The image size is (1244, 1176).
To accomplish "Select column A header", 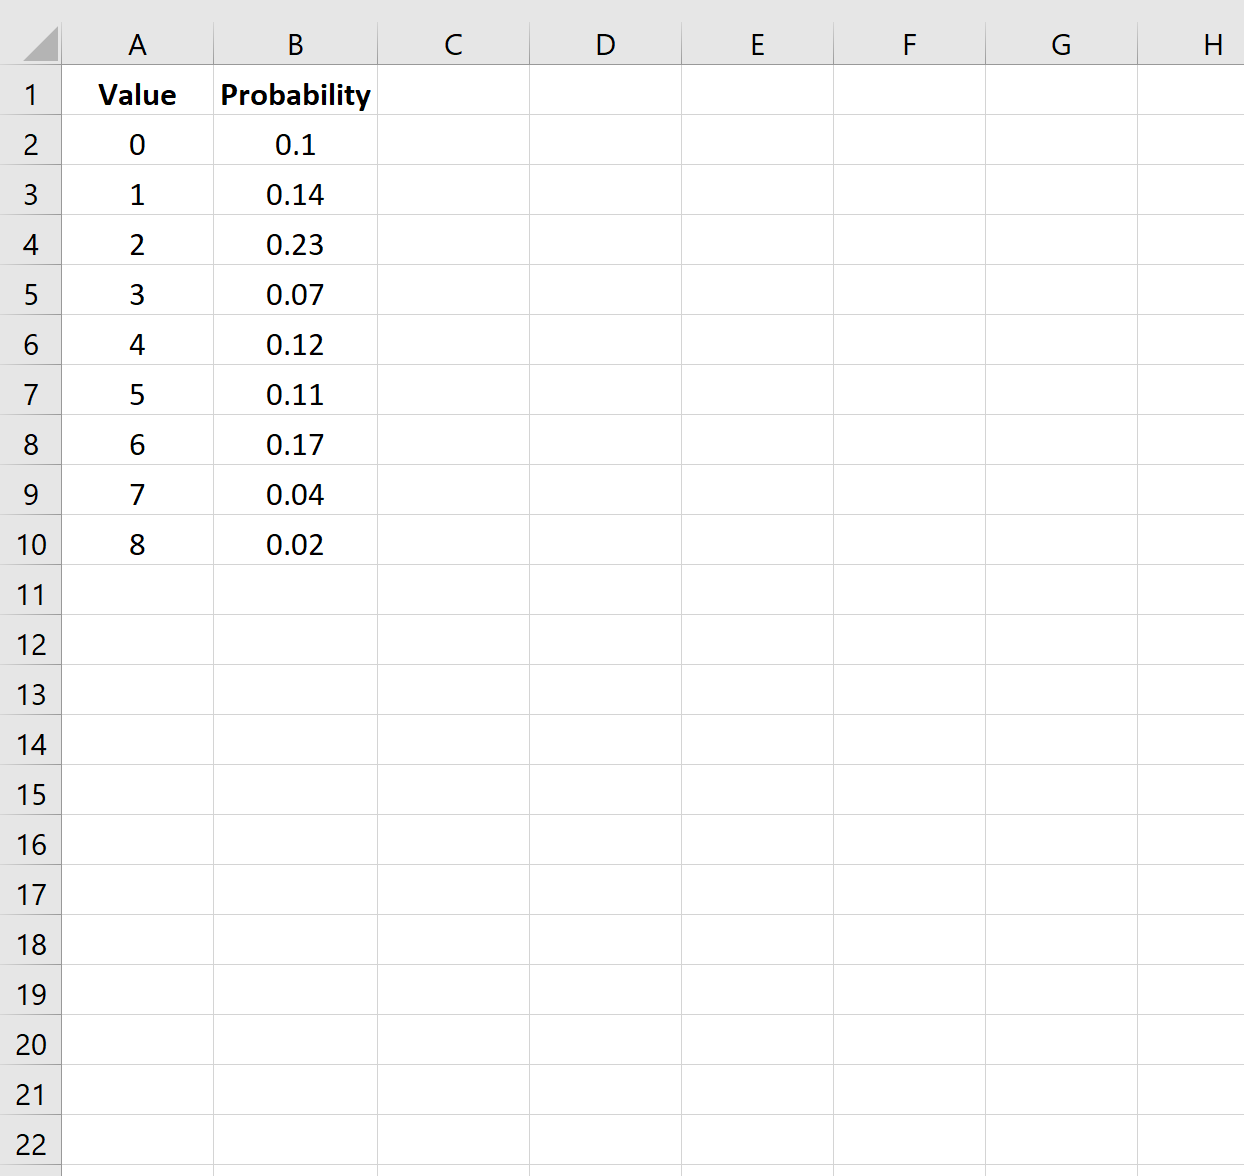I will (138, 44).
